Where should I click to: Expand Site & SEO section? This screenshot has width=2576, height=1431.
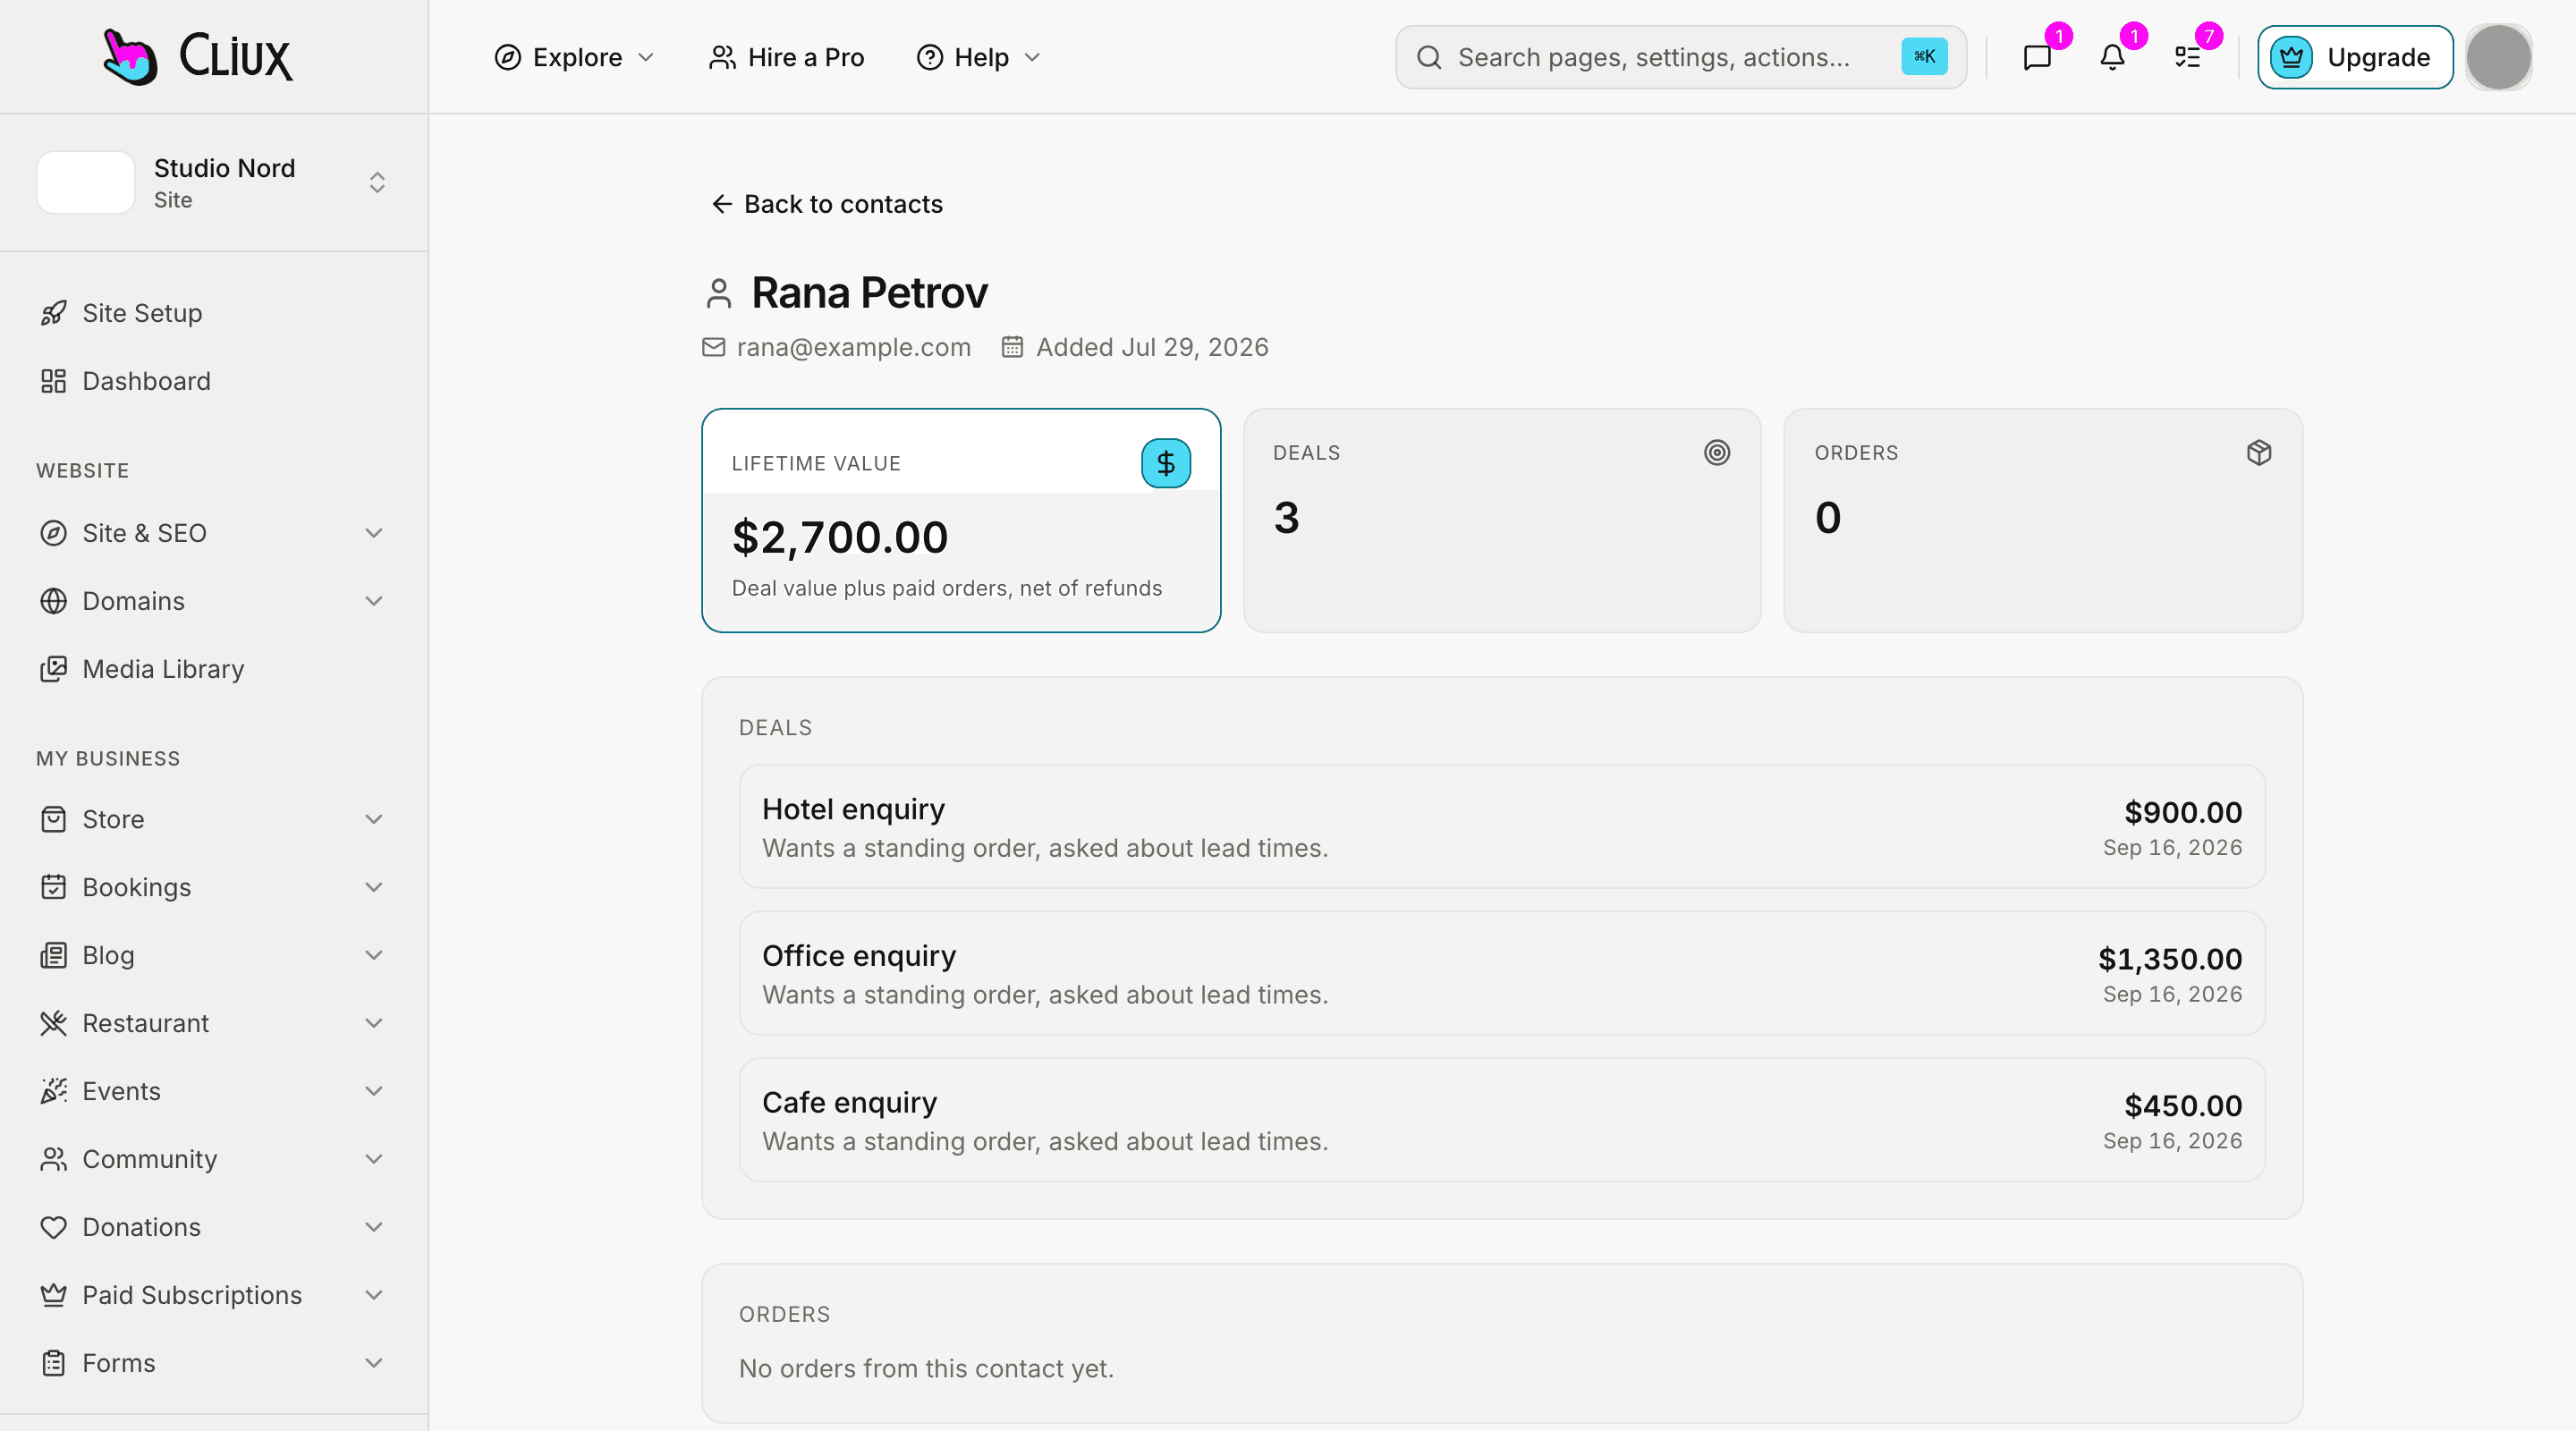[214, 533]
